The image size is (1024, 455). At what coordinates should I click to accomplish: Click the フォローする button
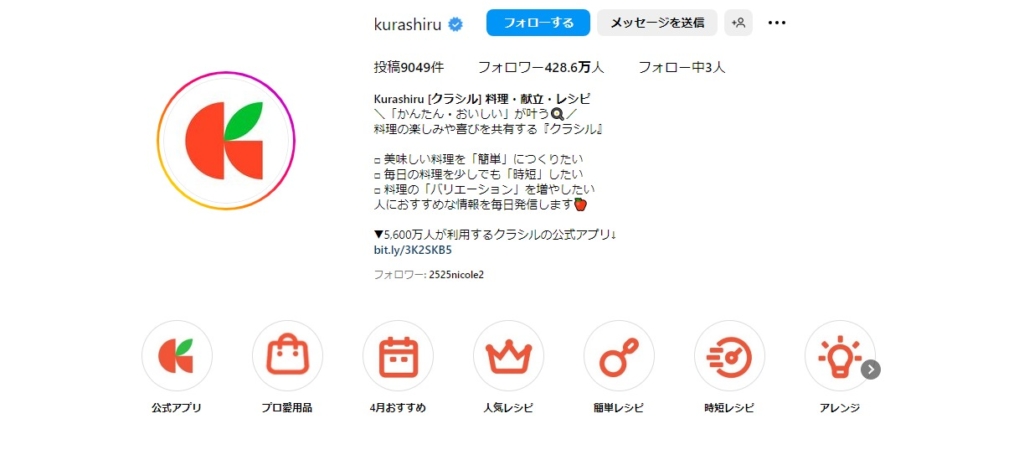[538, 23]
